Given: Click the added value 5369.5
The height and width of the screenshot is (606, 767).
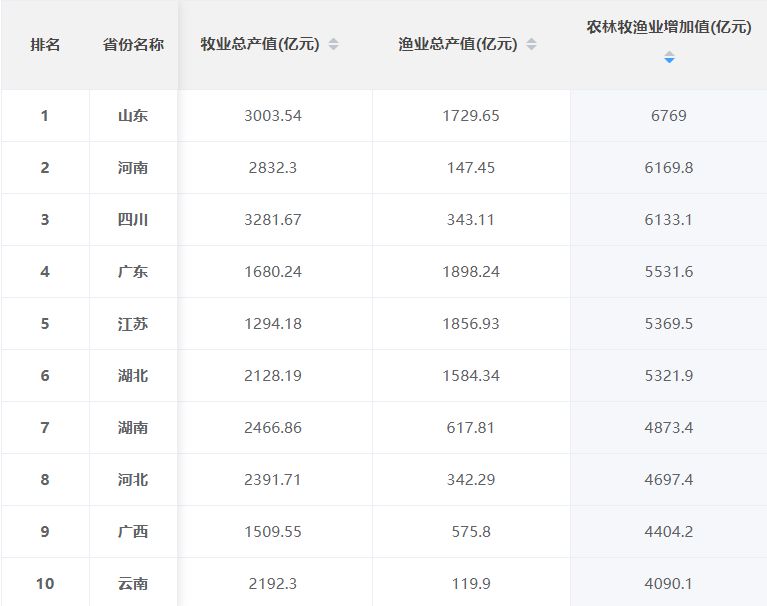Looking at the screenshot, I should point(669,324).
